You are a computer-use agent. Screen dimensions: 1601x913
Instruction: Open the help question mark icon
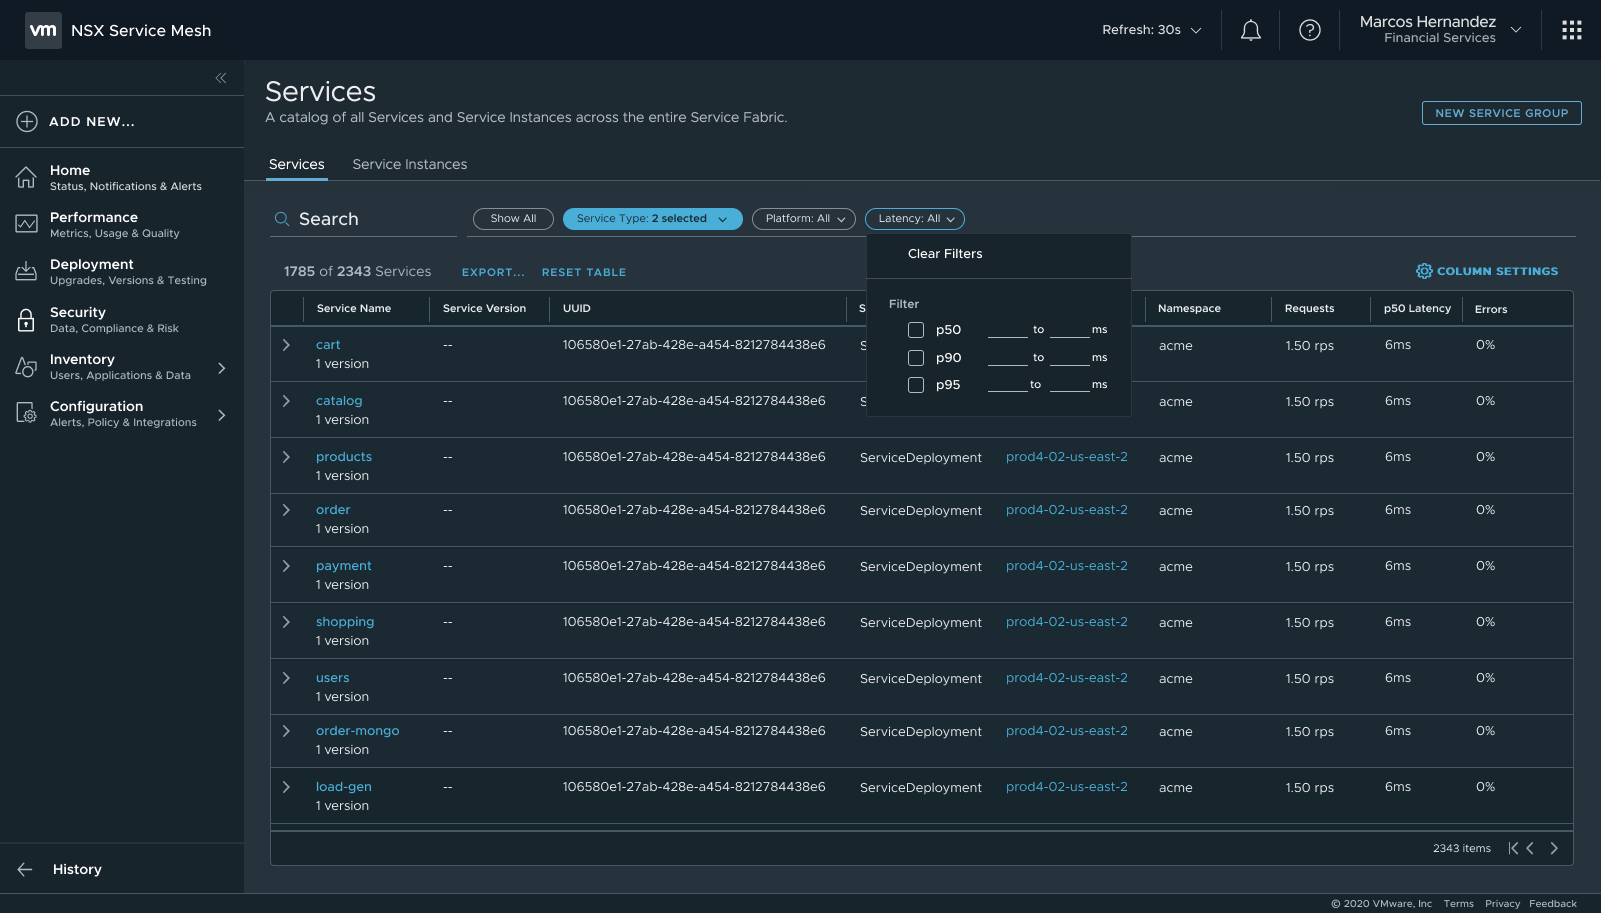point(1309,30)
